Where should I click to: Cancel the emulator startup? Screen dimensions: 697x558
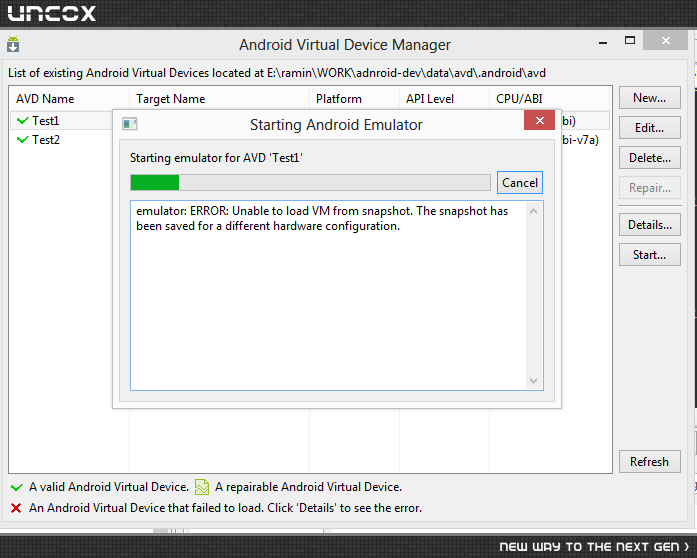[520, 183]
